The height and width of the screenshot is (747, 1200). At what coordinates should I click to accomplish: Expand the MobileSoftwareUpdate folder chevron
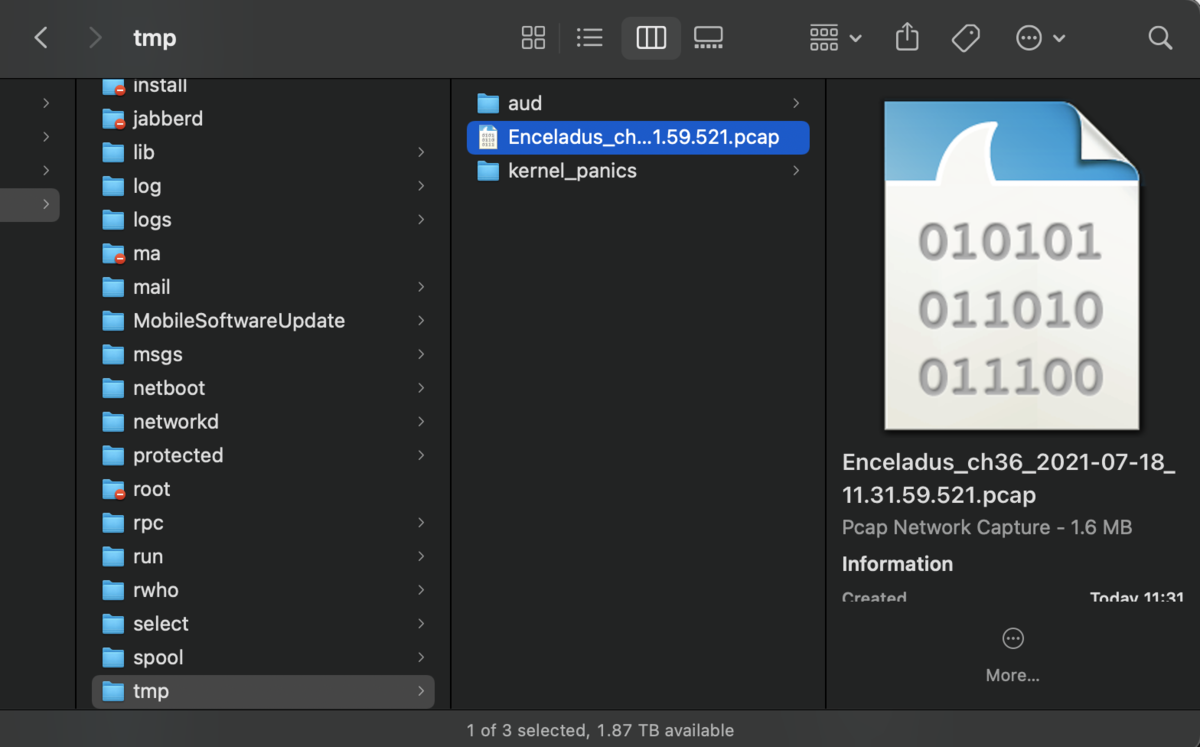pyautogui.click(x=421, y=321)
